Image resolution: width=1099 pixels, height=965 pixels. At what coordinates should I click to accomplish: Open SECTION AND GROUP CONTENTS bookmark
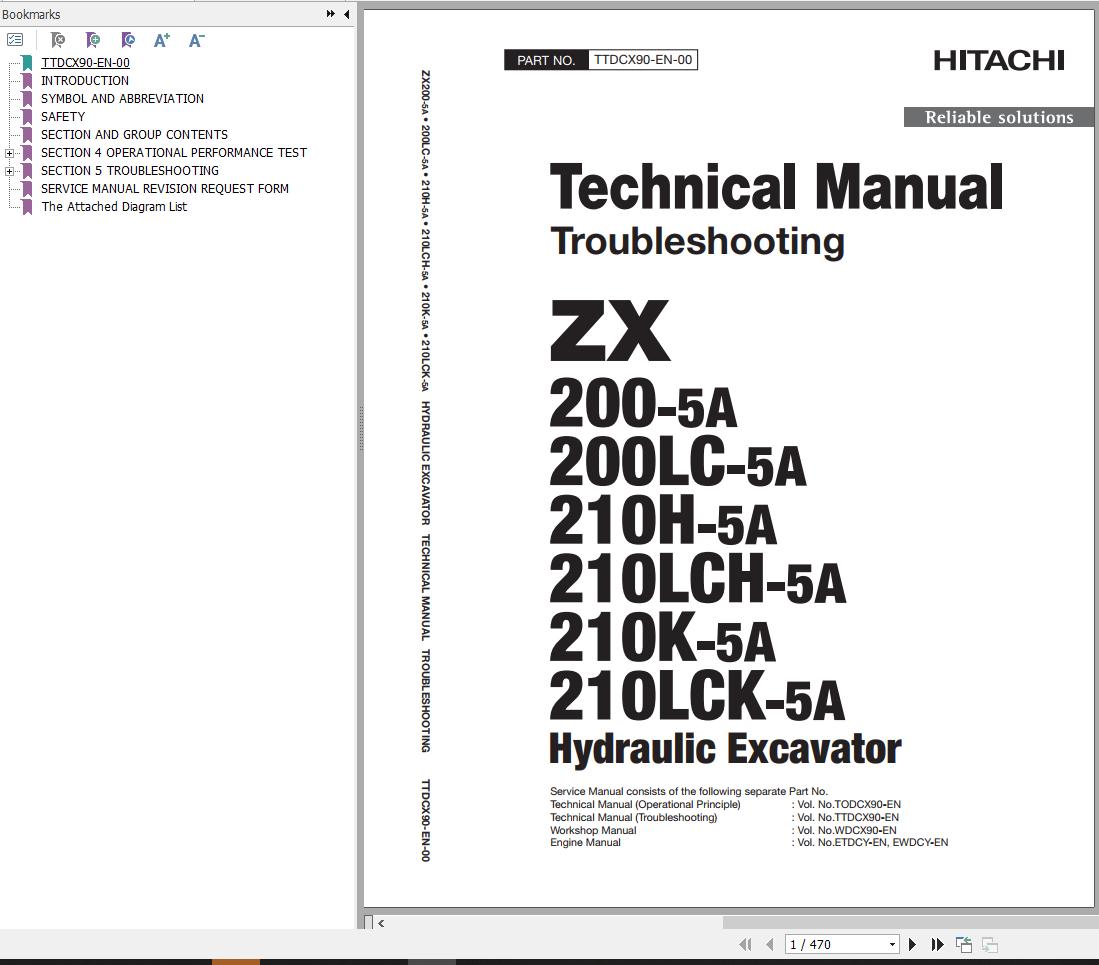135,135
